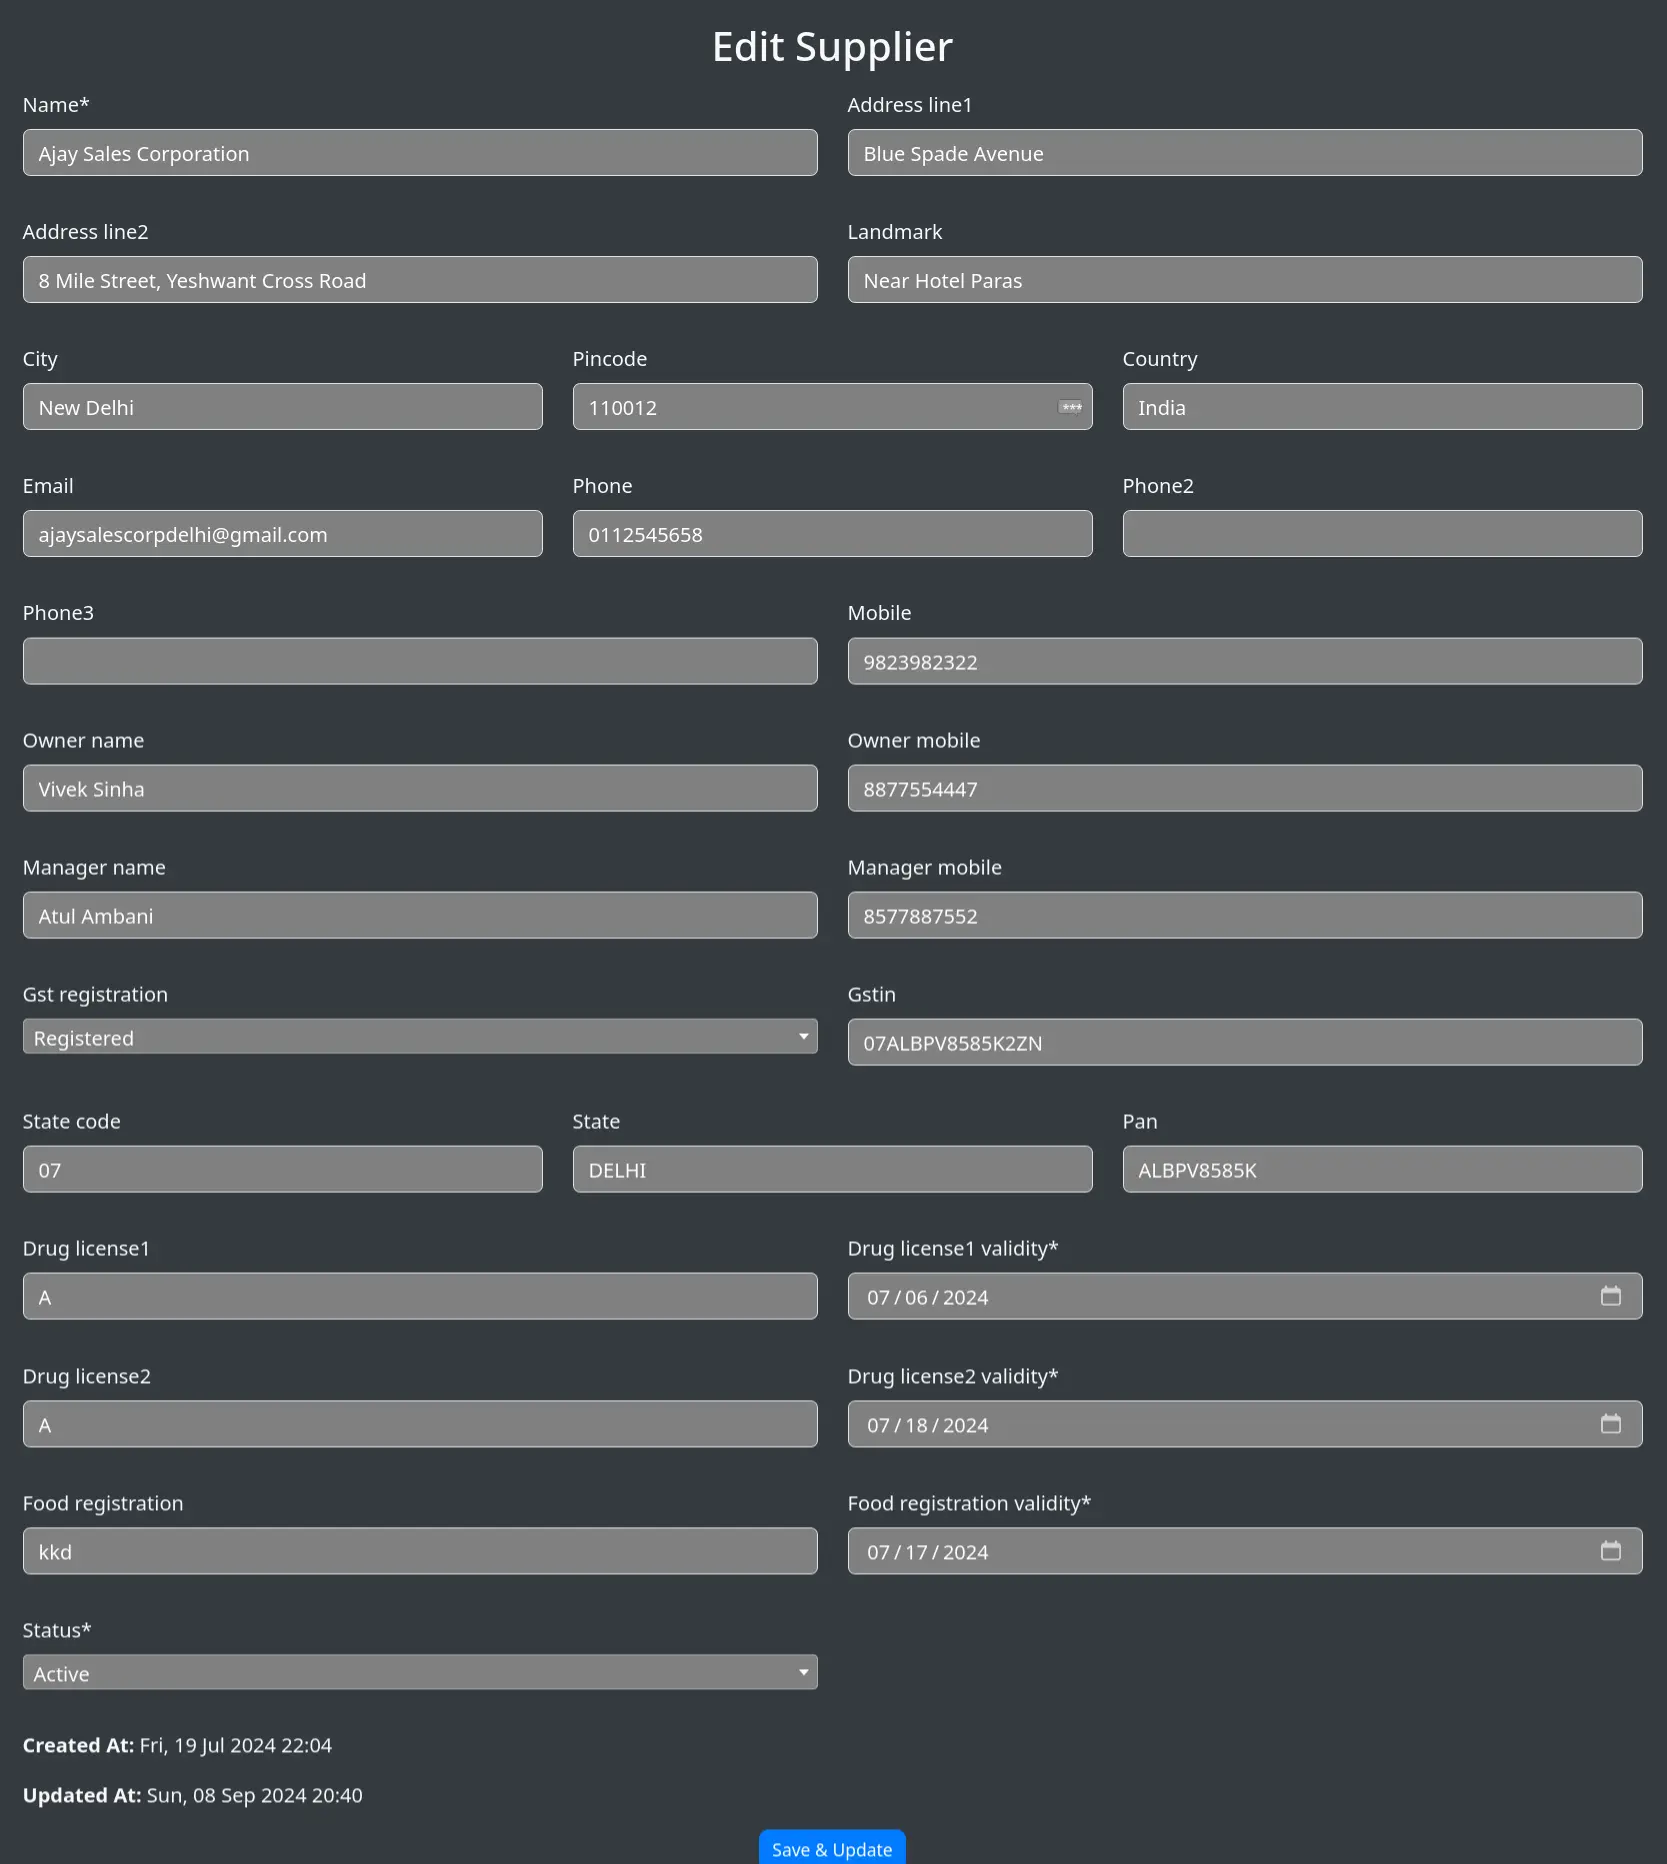Click the Landmark label
Screen dimensions: 1667x1864
(x=895, y=232)
